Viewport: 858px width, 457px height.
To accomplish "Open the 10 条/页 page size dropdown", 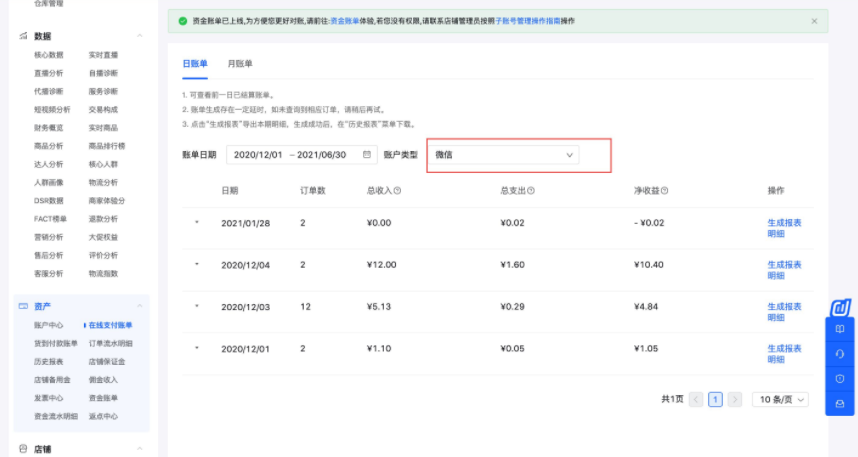I will coord(780,399).
